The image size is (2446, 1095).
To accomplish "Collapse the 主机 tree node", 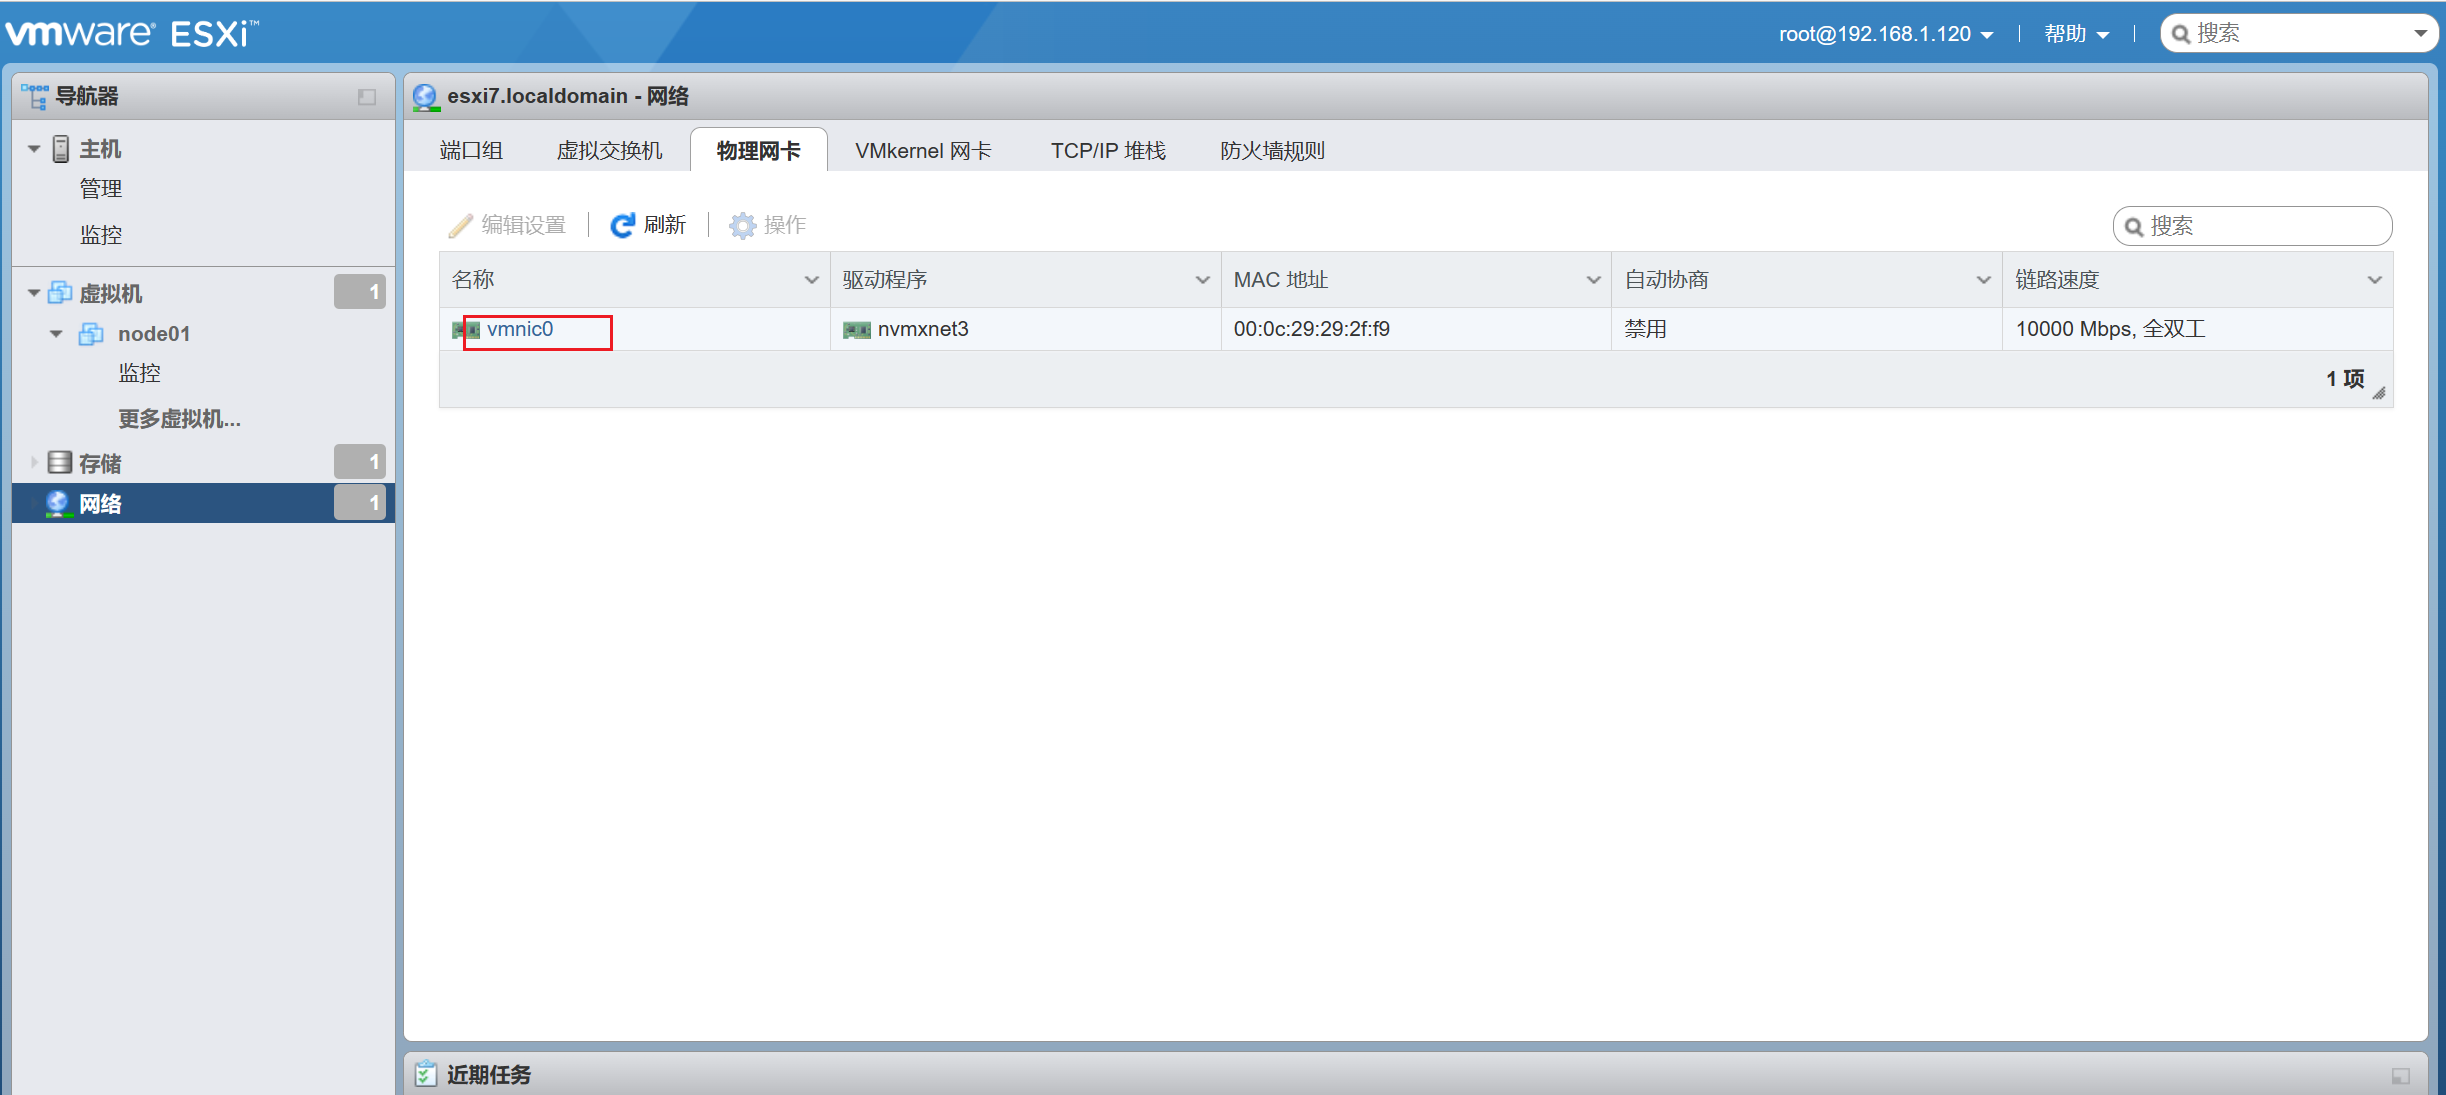I will [x=34, y=149].
